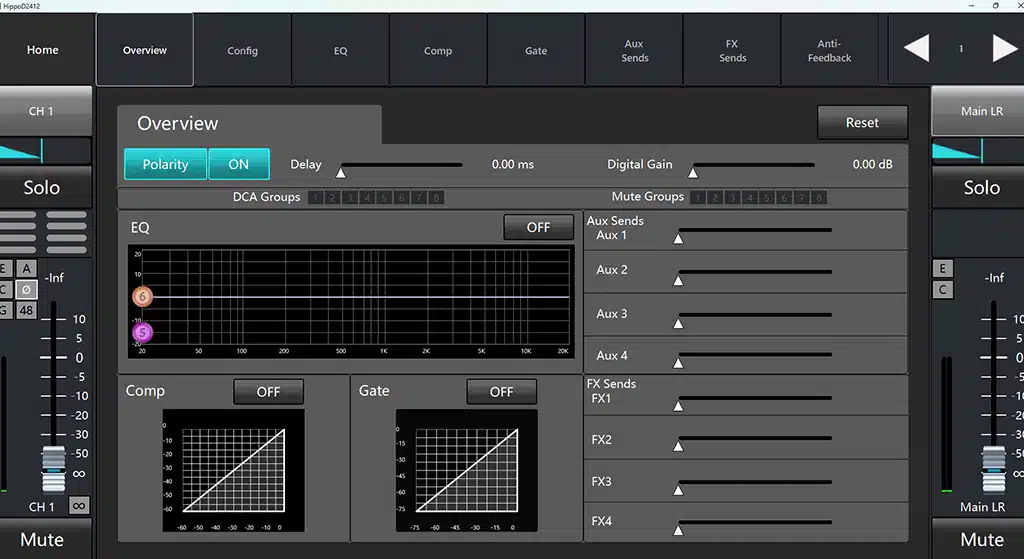The image size is (1024, 559).
Task: Click the C indicator on Main LR strip
Action: 942,289
